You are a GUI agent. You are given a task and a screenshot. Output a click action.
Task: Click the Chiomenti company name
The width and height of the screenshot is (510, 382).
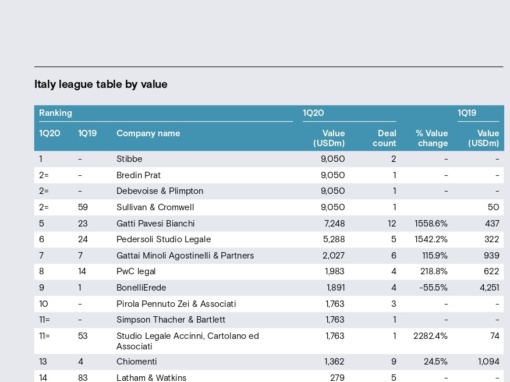pyautogui.click(x=136, y=362)
